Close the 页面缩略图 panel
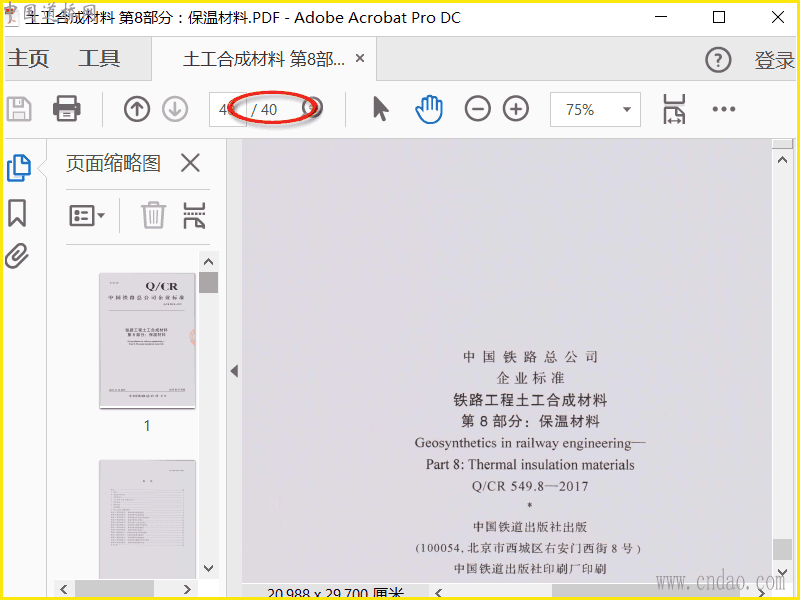 pos(190,164)
